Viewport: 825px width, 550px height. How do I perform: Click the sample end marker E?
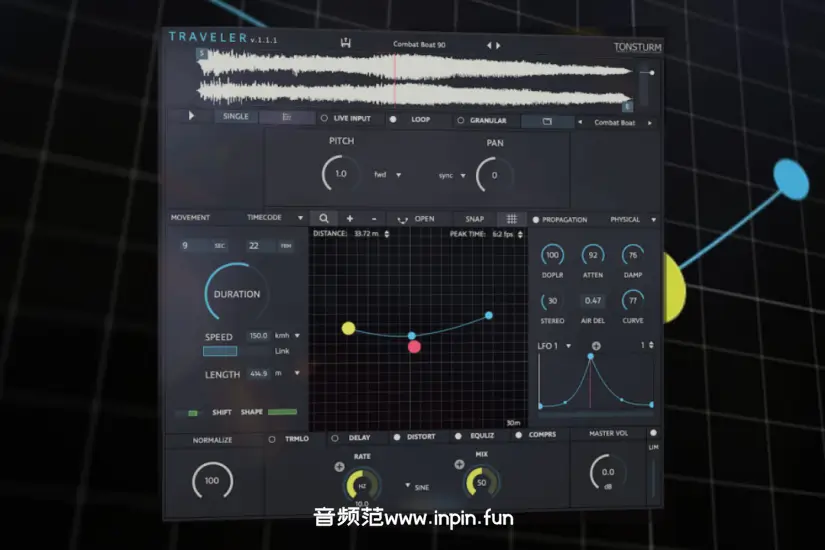point(627,106)
